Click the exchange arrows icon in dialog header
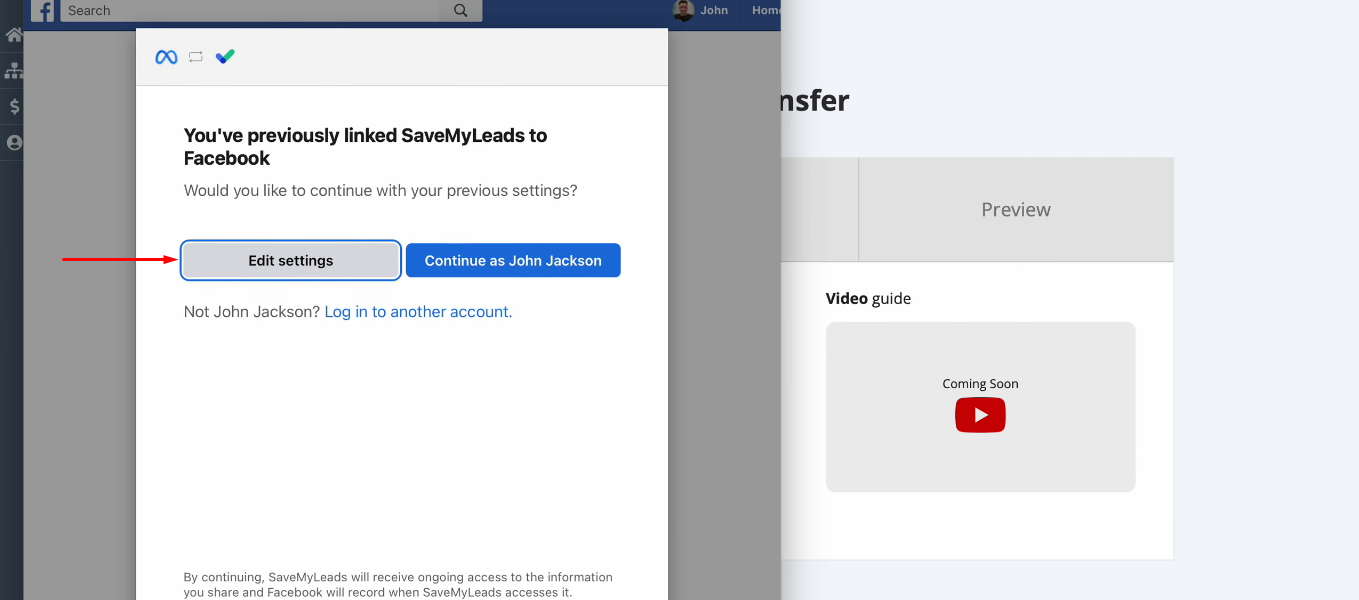Viewport: 1359px width, 600px height. click(196, 57)
